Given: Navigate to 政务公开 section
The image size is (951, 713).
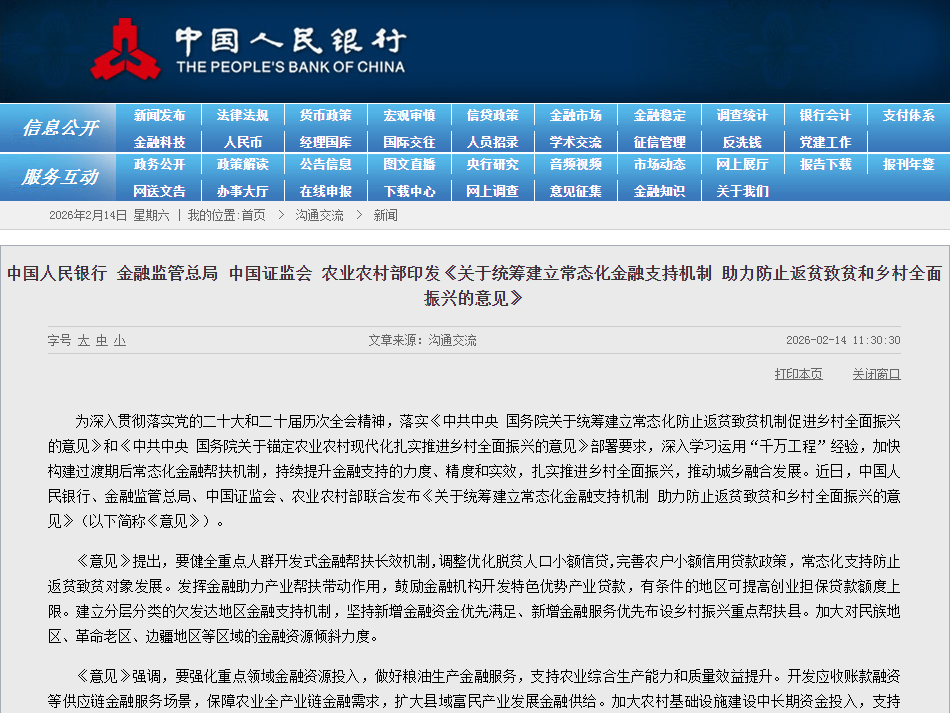Looking at the screenshot, I should point(160,165).
